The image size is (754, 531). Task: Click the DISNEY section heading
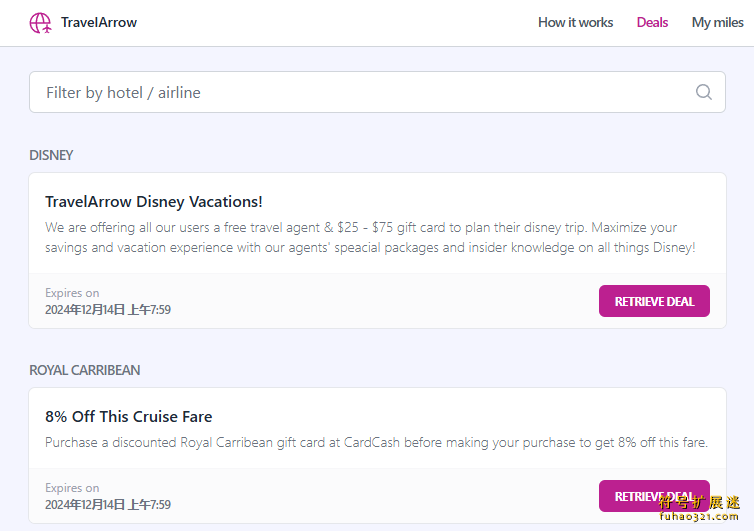[51, 155]
